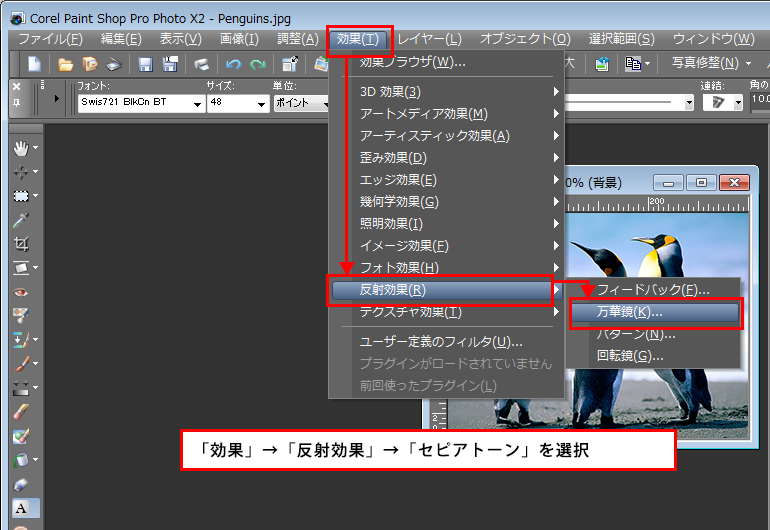Open the 調整(A) menu
The height and width of the screenshot is (530, 770).
298,39
